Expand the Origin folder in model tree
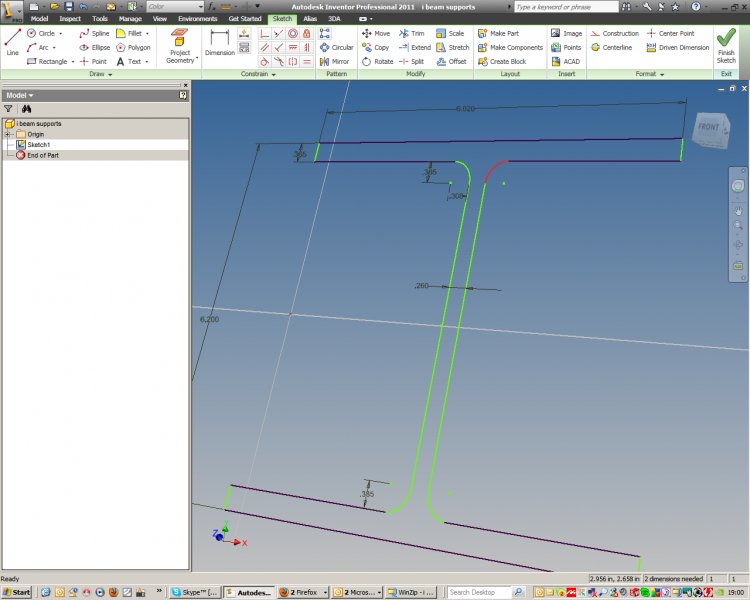This screenshot has height=600, width=750. (x=8, y=134)
